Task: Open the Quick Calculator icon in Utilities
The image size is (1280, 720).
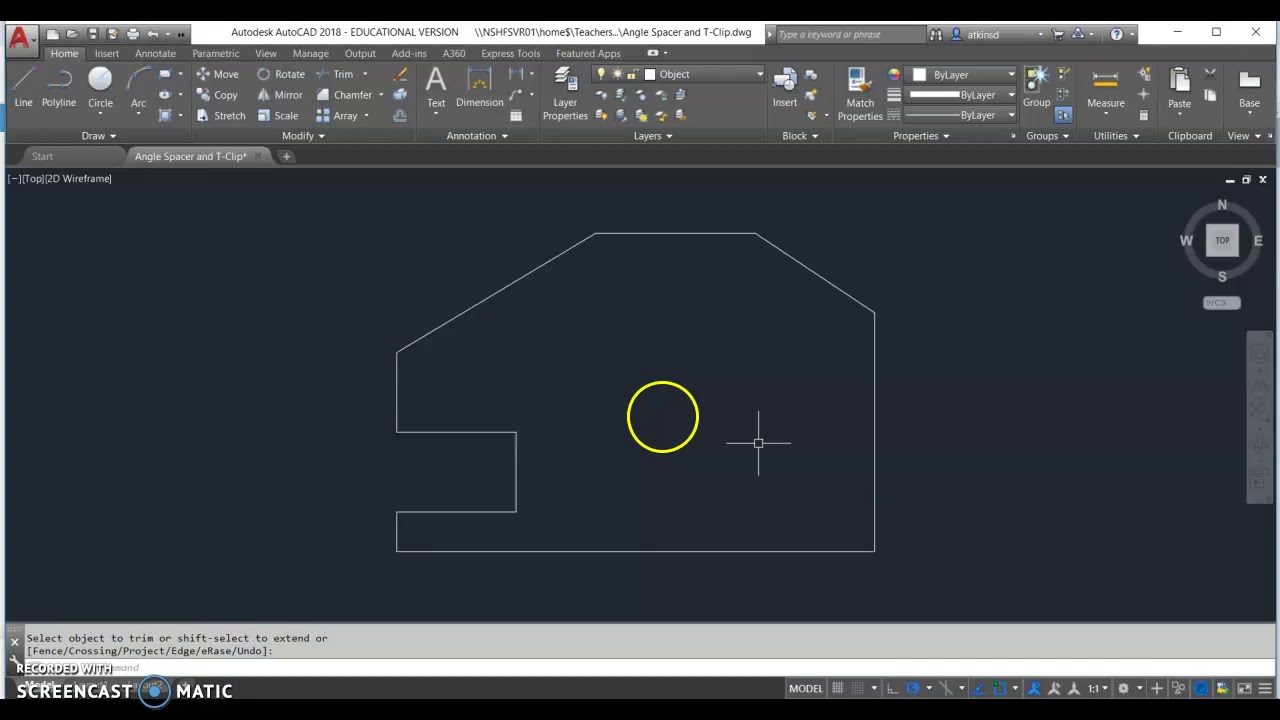Action: pos(1144,116)
